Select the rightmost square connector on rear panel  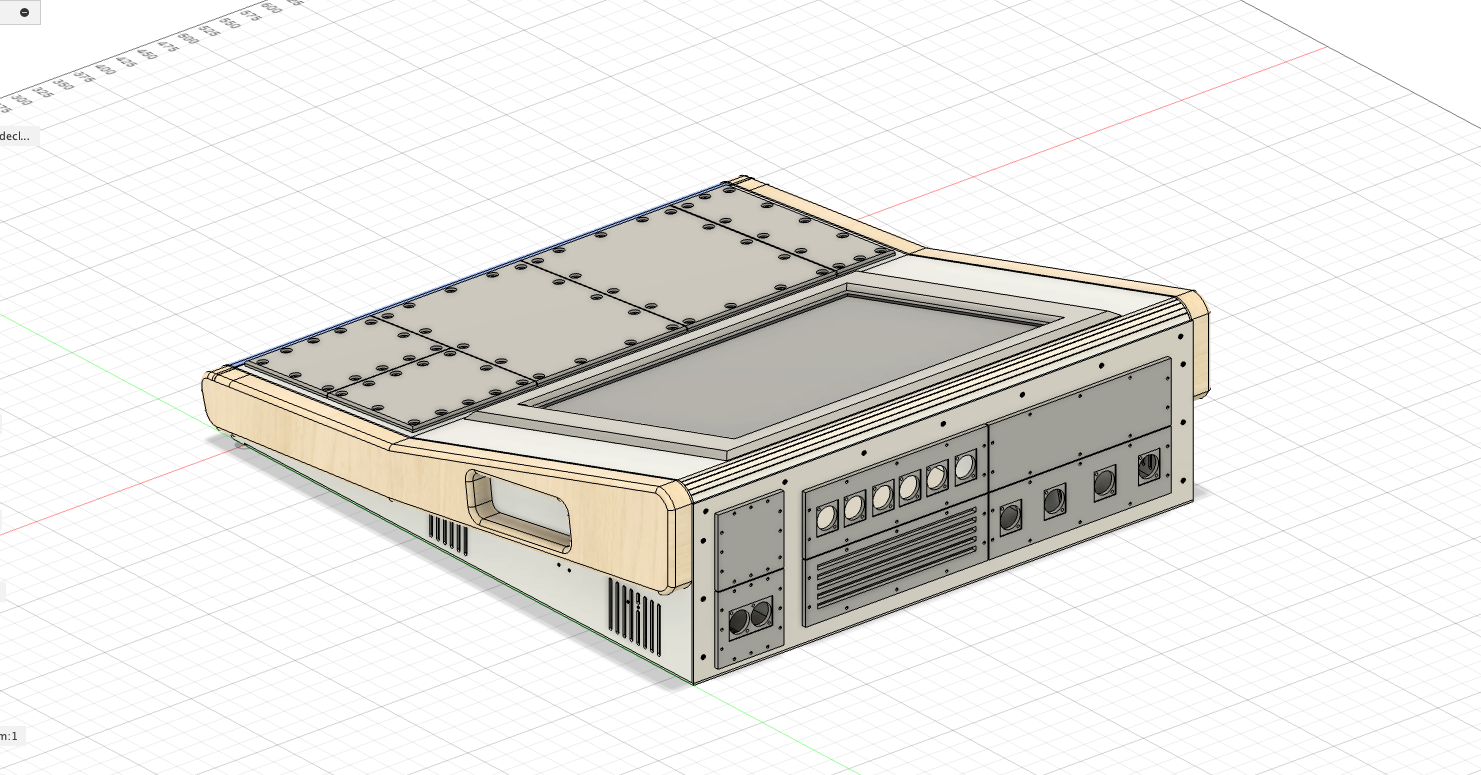(x=1150, y=465)
